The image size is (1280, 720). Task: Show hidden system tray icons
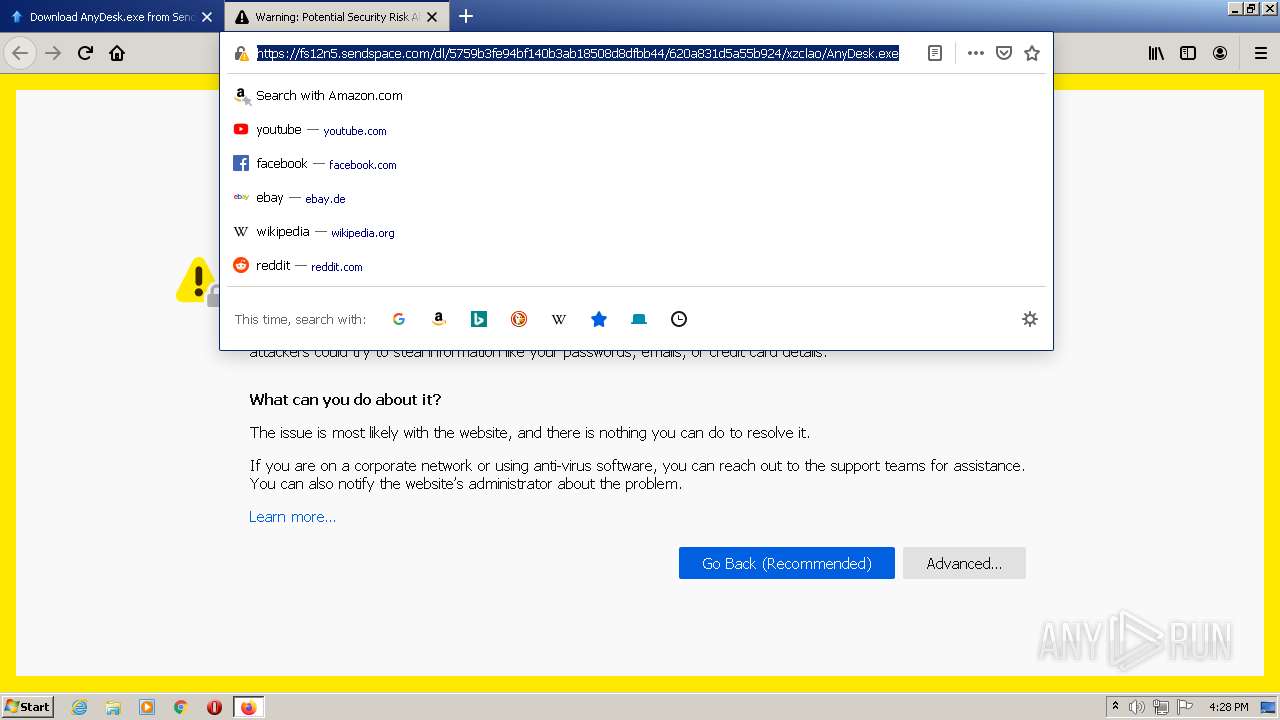[x=1115, y=707]
